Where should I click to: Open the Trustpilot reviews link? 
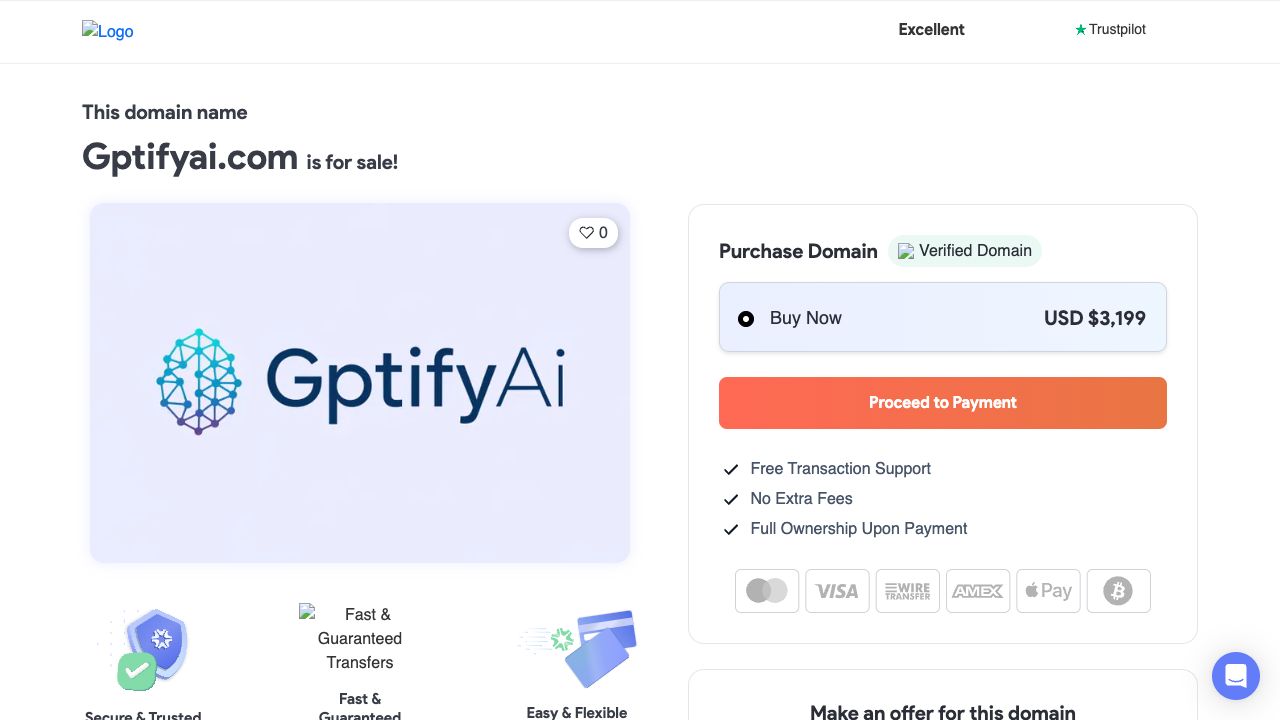1110,30
